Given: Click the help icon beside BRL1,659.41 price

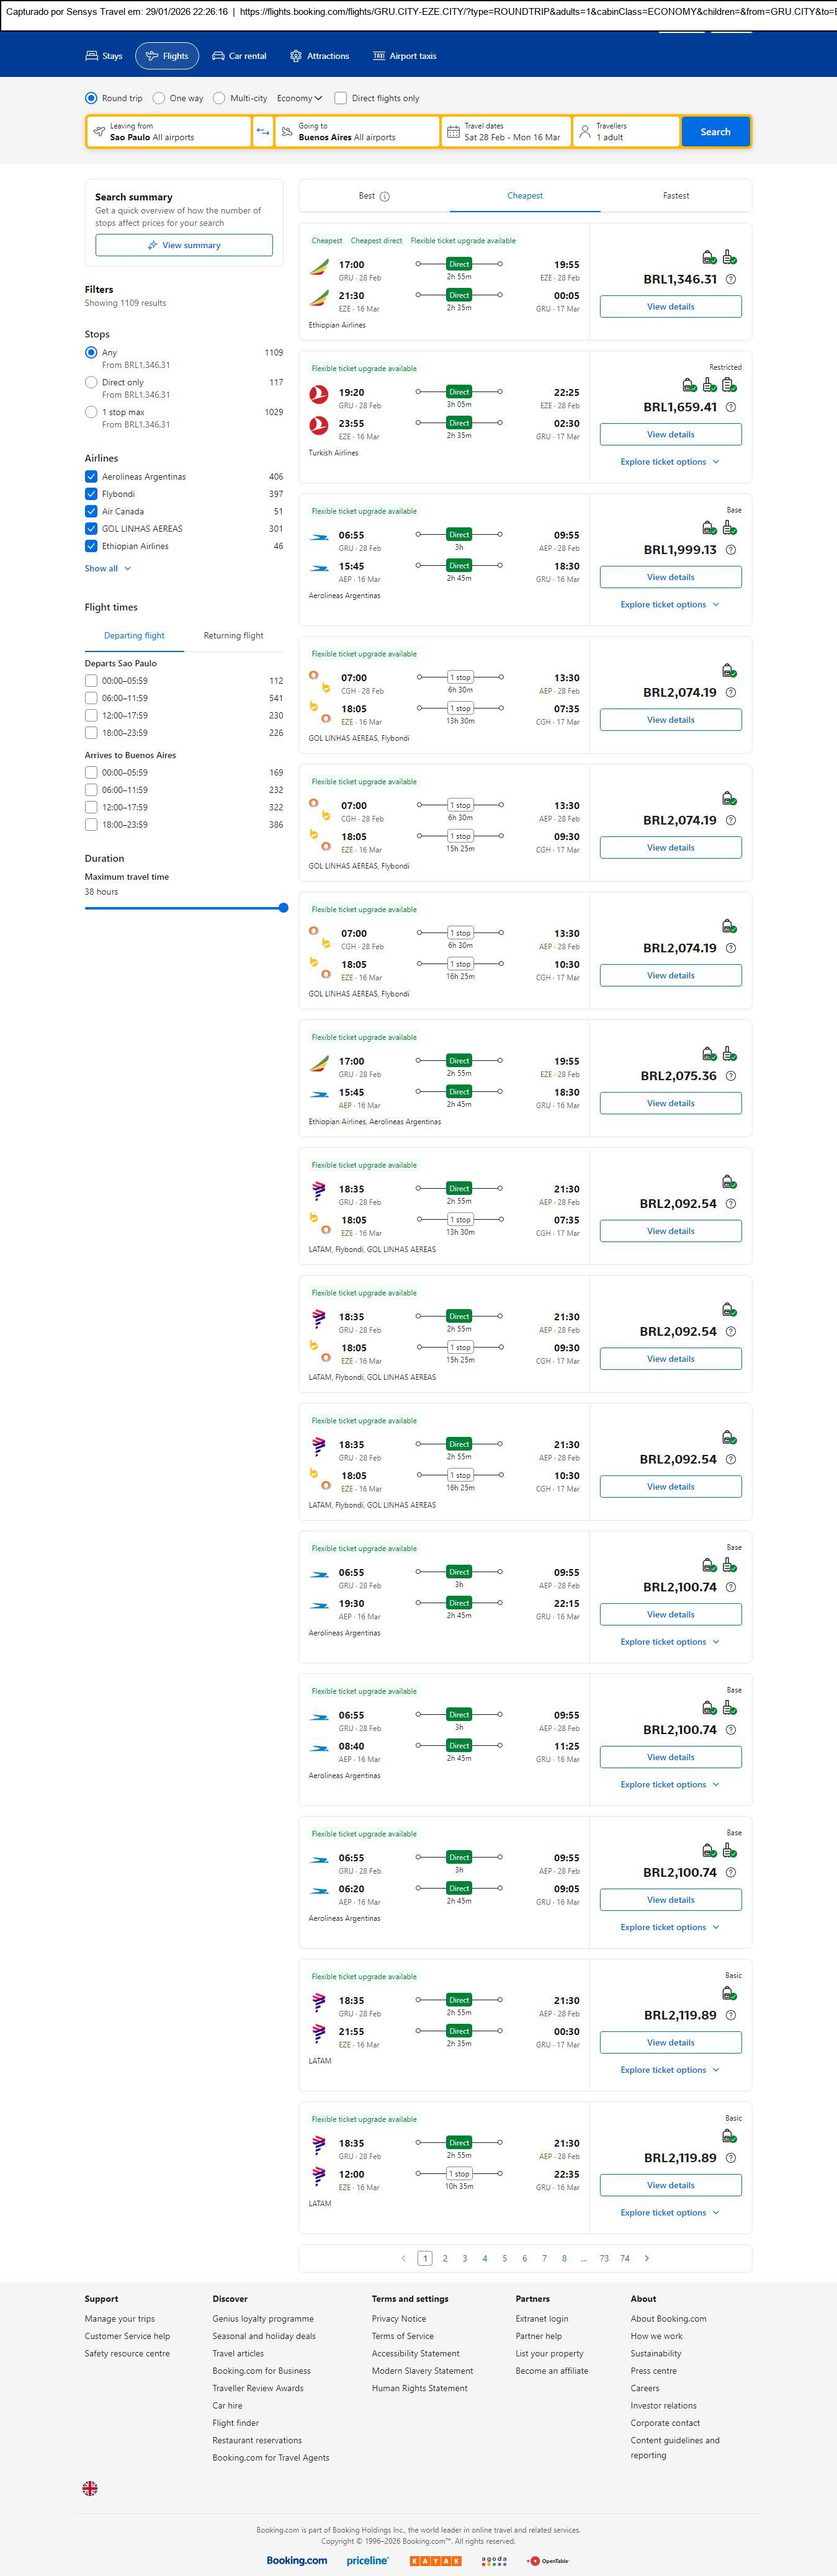Looking at the screenshot, I should [x=731, y=408].
